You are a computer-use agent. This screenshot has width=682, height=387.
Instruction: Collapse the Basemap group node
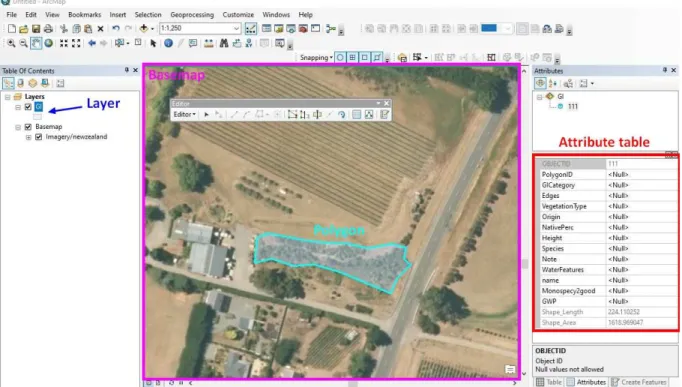(x=18, y=127)
